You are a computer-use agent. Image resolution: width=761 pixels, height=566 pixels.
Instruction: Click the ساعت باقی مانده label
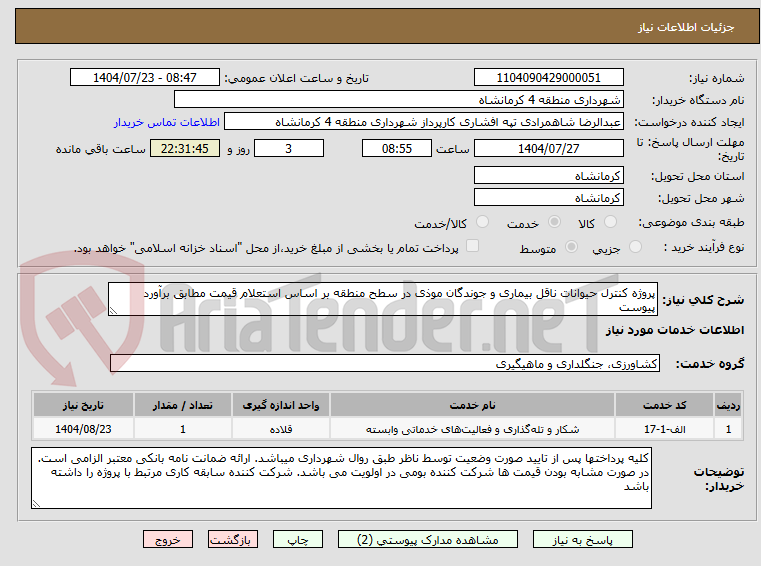tap(100, 149)
